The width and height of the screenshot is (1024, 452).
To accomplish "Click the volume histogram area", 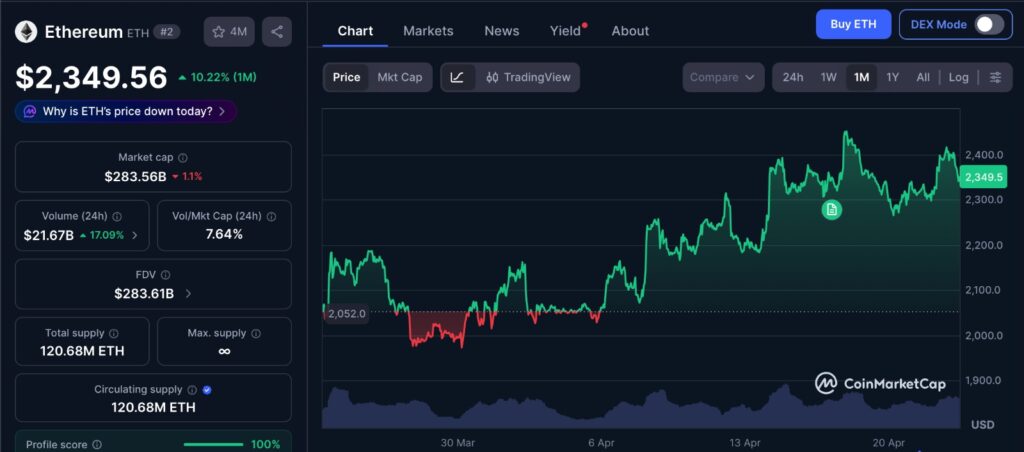I will click(641, 408).
